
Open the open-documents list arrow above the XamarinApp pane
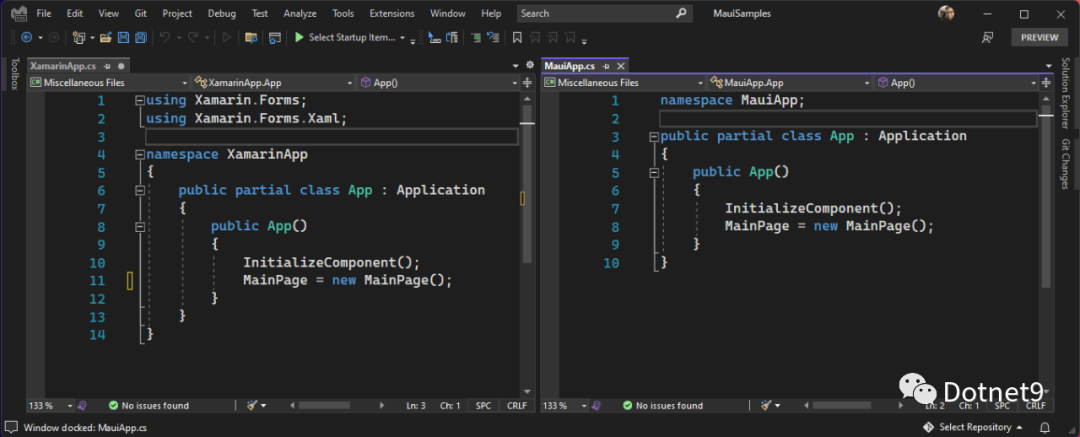tap(516, 65)
